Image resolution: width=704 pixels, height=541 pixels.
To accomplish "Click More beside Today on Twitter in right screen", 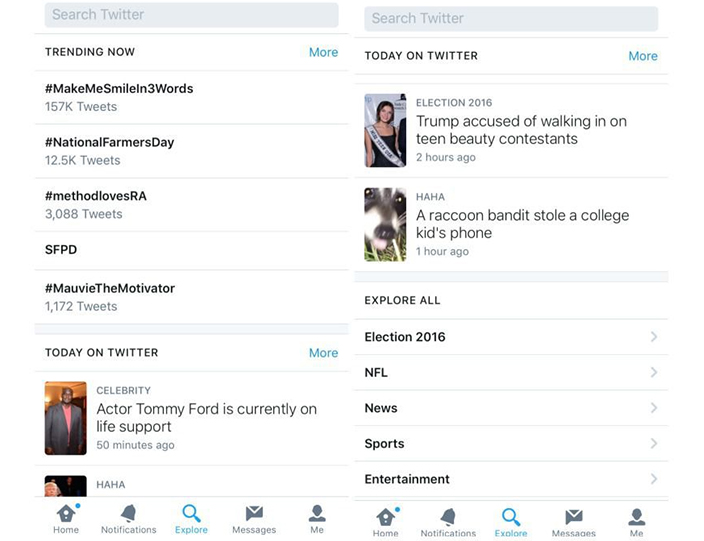I will [643, 56].
